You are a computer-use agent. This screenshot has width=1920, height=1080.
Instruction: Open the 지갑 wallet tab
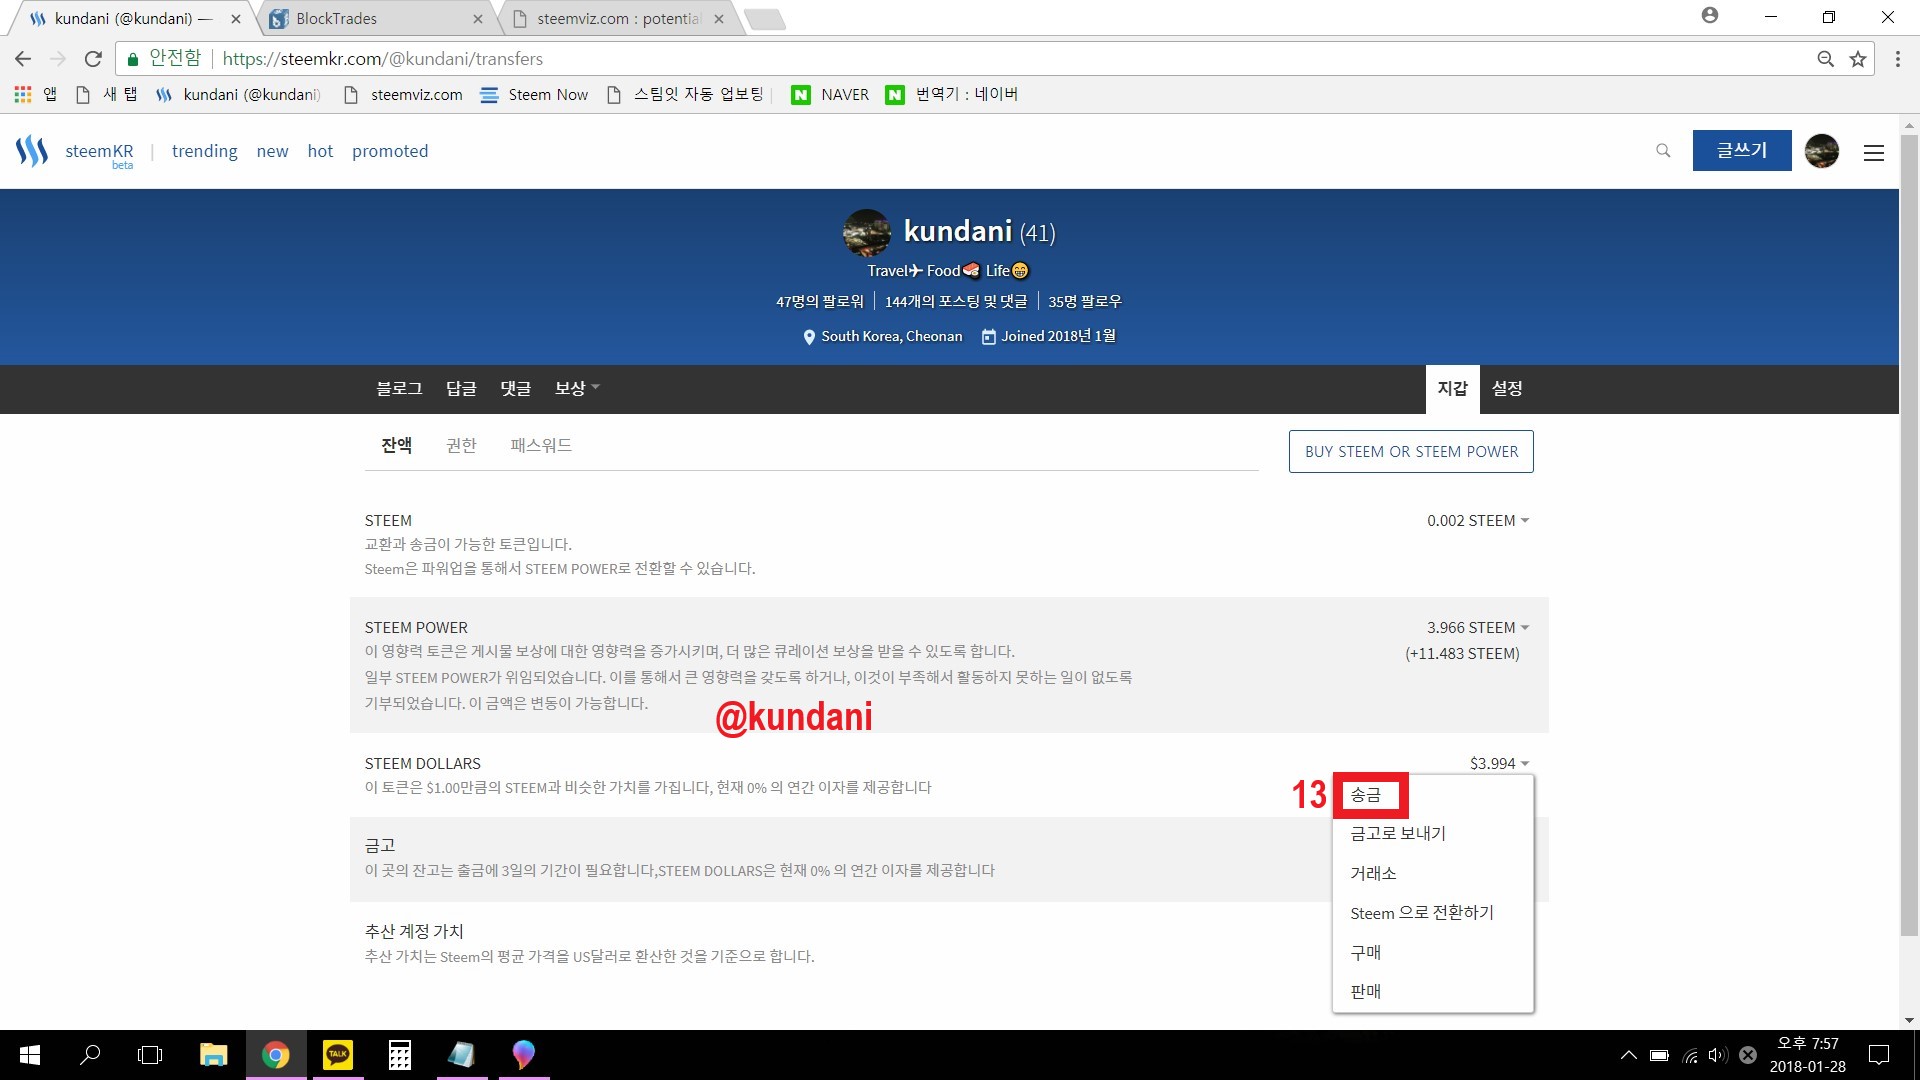coord(1452,388)
